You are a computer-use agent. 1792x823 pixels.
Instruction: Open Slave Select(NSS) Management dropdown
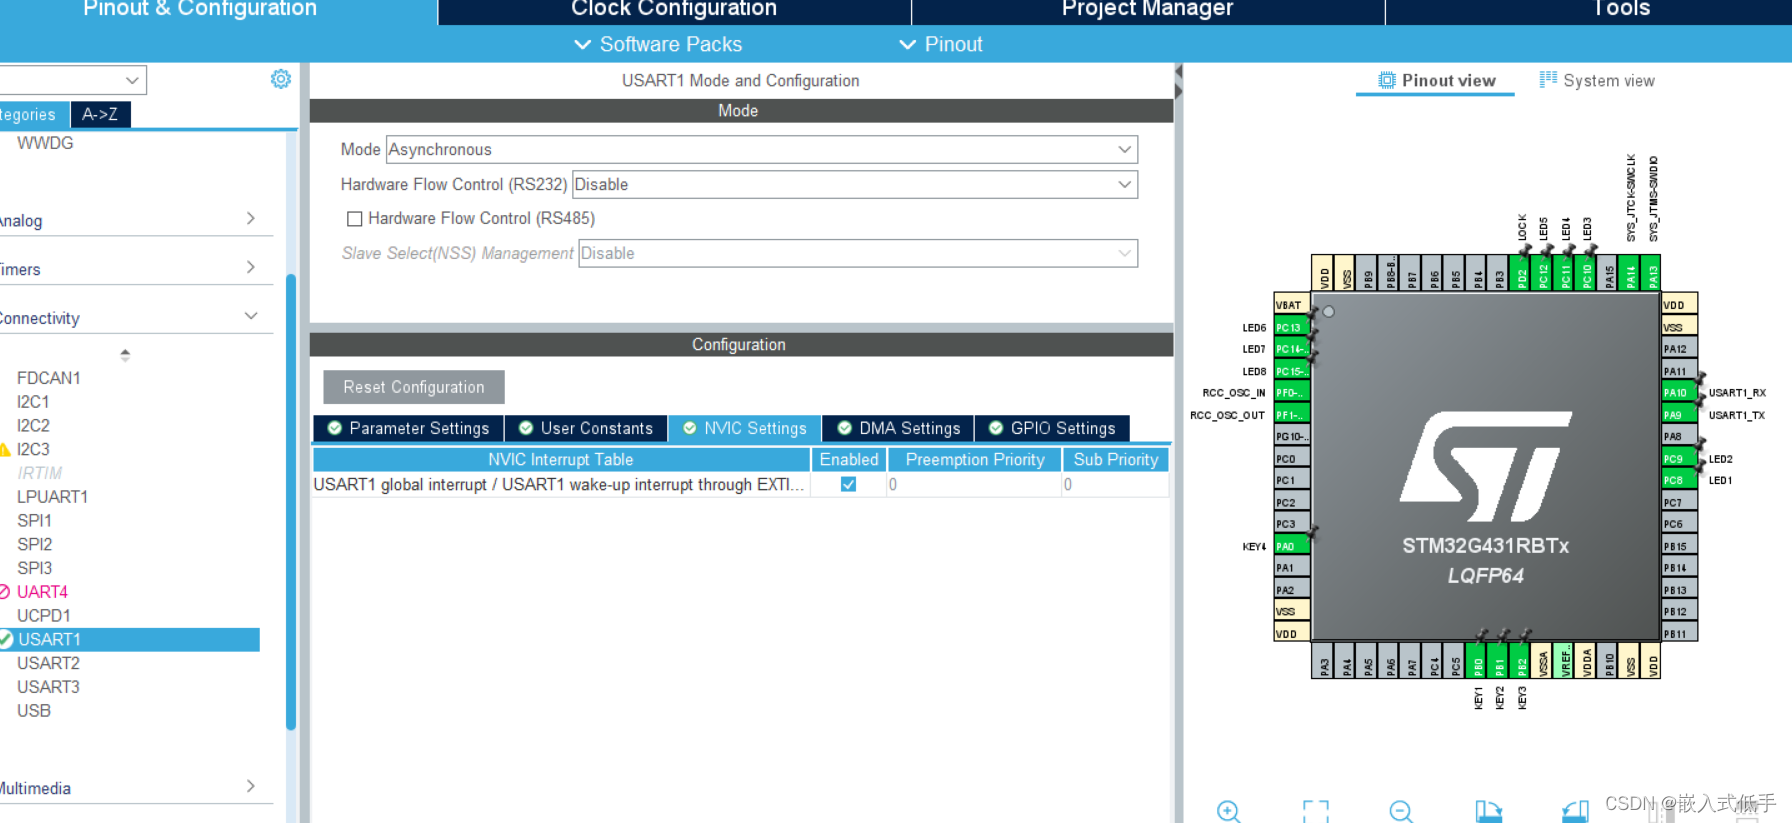point(858,253)
